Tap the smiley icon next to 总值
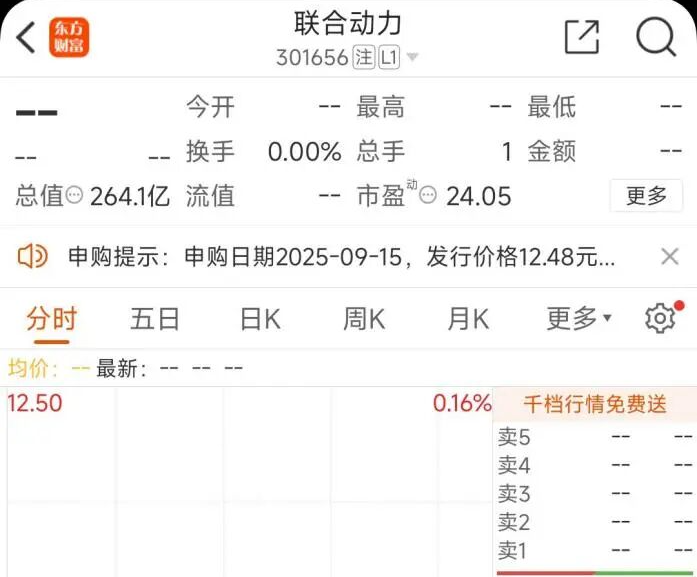This screenshot has height=577, width=697. [x=75, y=196]
